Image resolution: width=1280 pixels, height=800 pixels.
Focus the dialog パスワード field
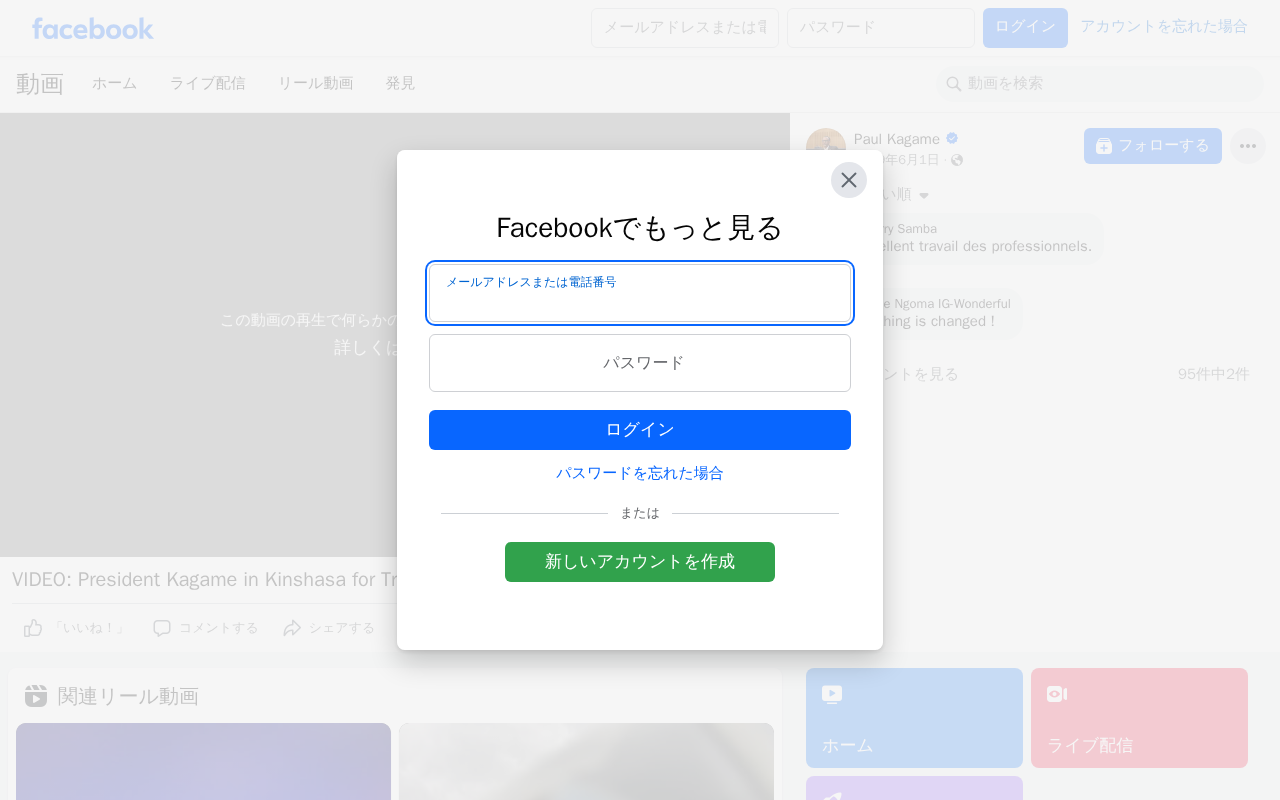tap(640, 363)
